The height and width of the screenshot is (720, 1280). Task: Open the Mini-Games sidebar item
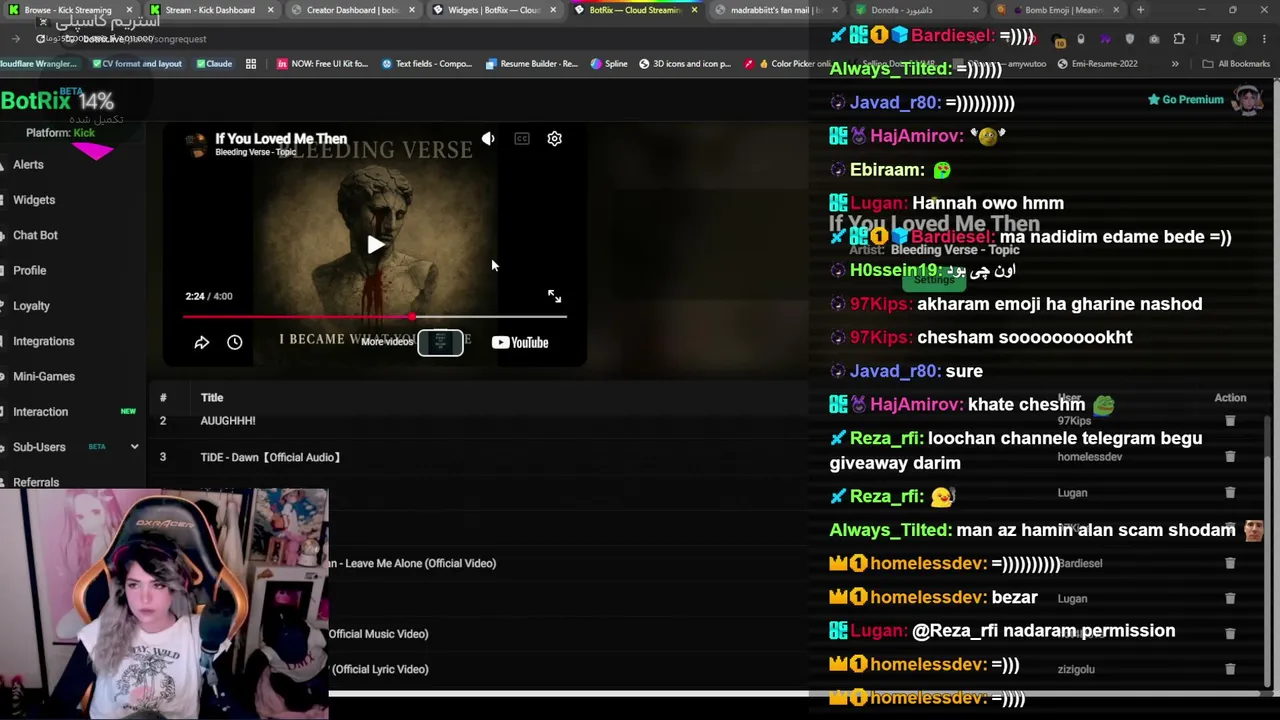[44, 376]
